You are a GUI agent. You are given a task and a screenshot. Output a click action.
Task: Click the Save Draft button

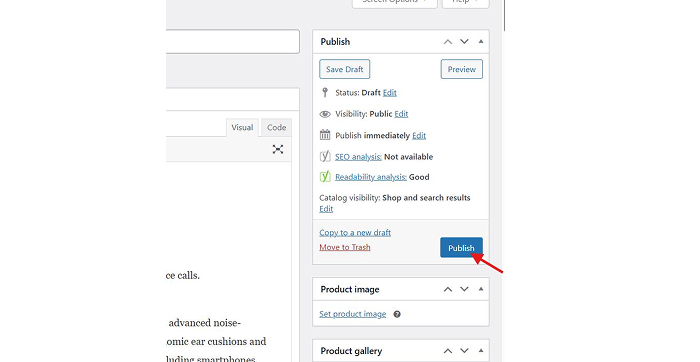pos(344,69)
